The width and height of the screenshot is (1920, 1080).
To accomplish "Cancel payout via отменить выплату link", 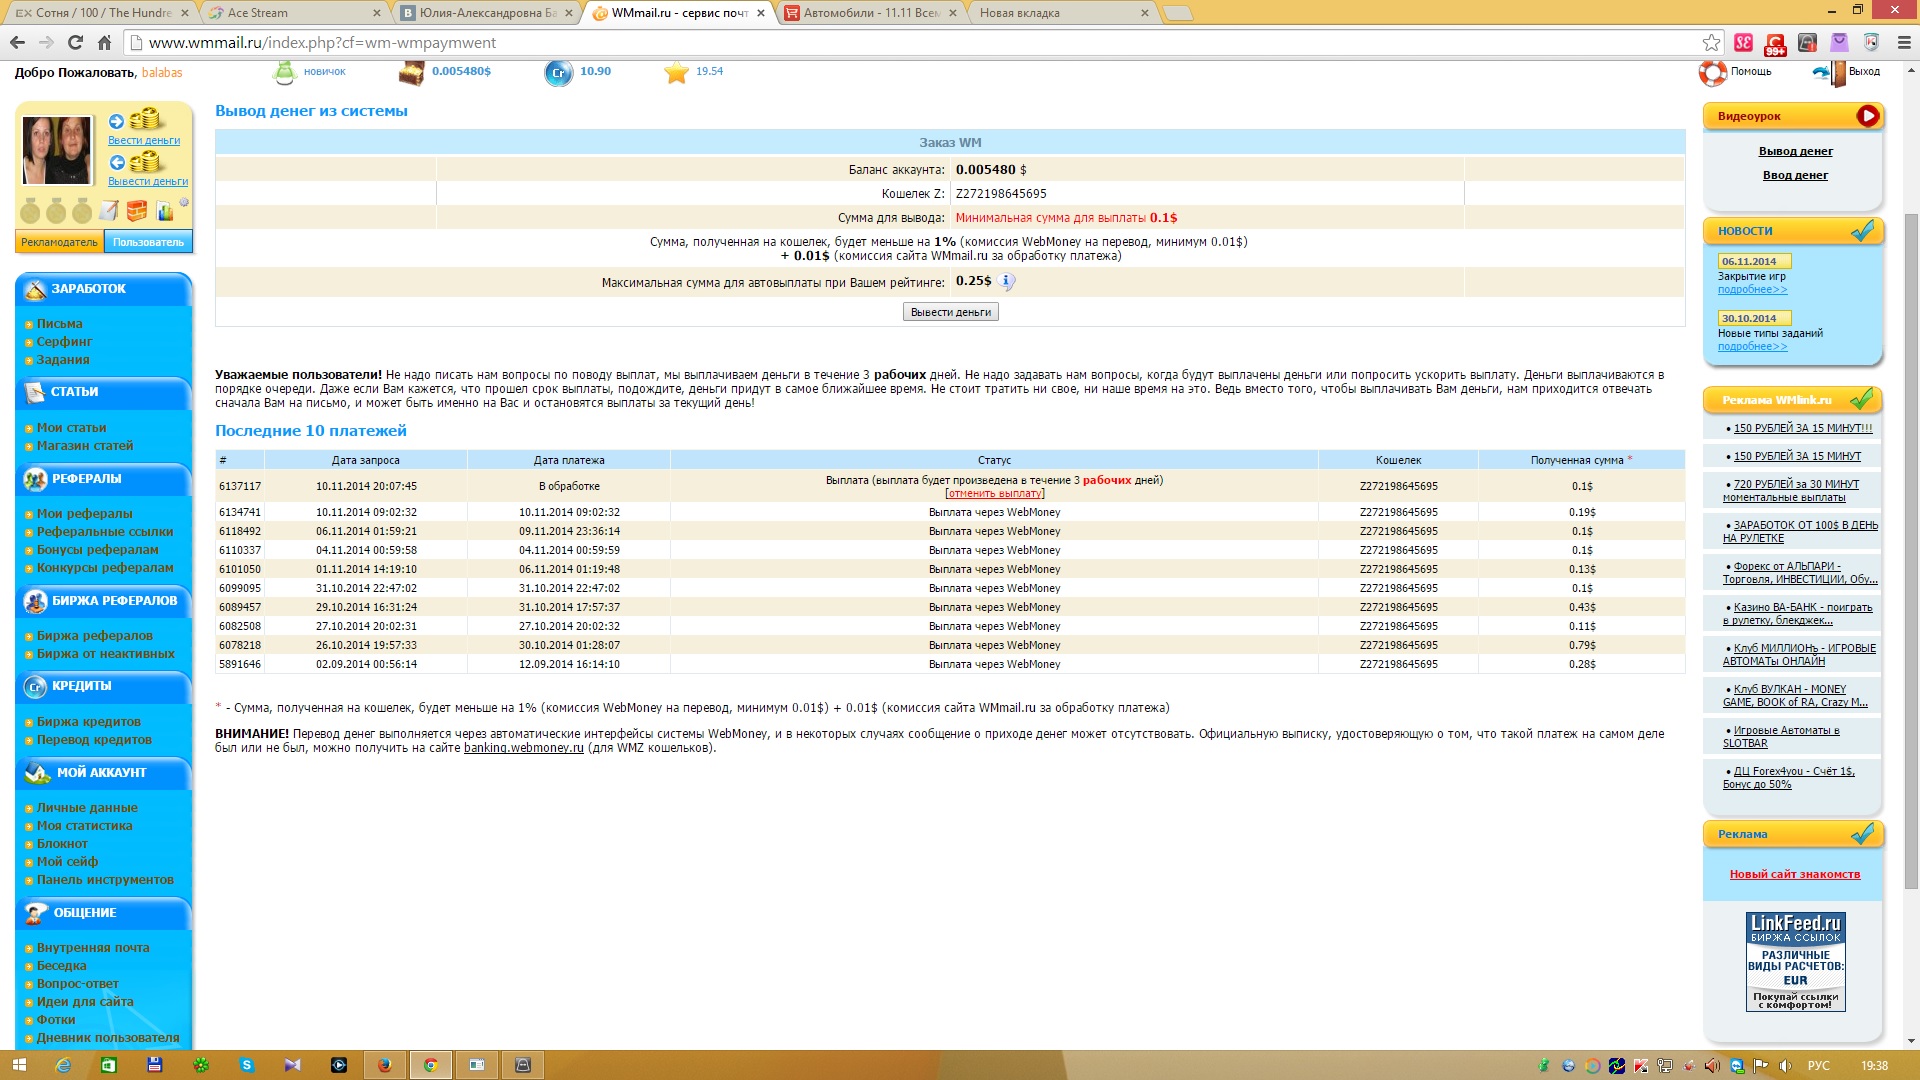I will coord(995,494).
